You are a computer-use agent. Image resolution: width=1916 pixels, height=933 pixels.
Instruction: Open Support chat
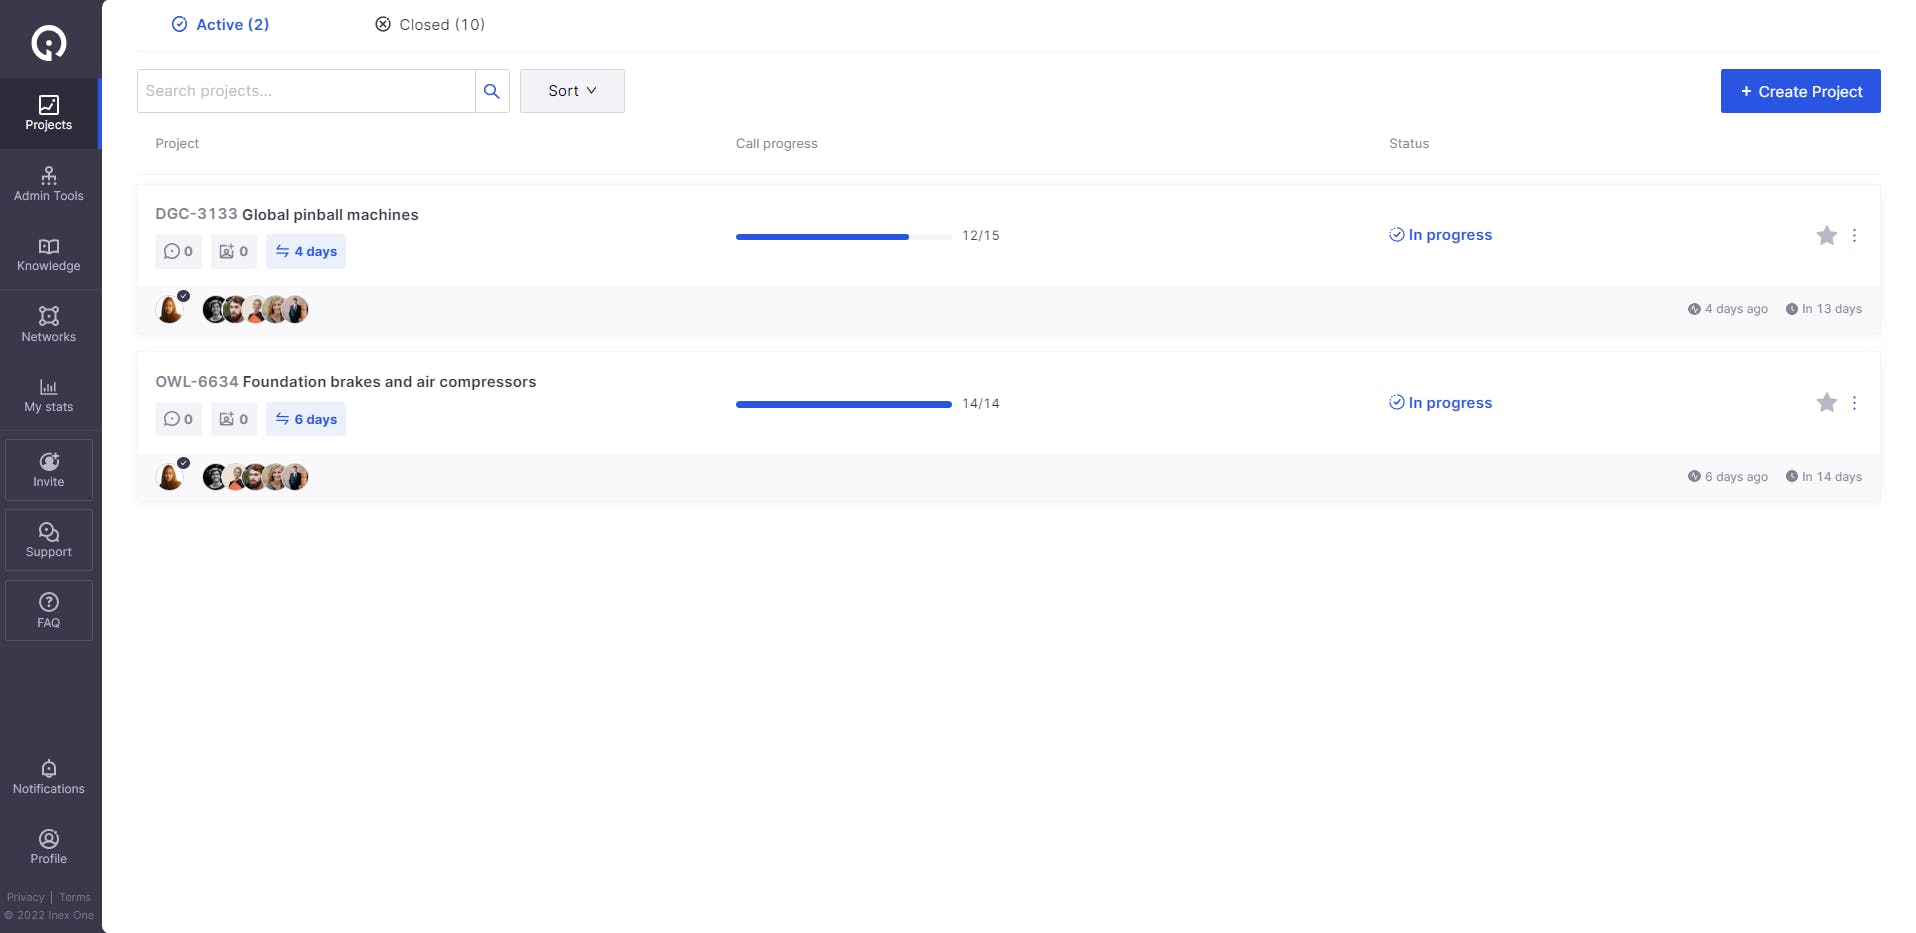[x=49, y=540]
